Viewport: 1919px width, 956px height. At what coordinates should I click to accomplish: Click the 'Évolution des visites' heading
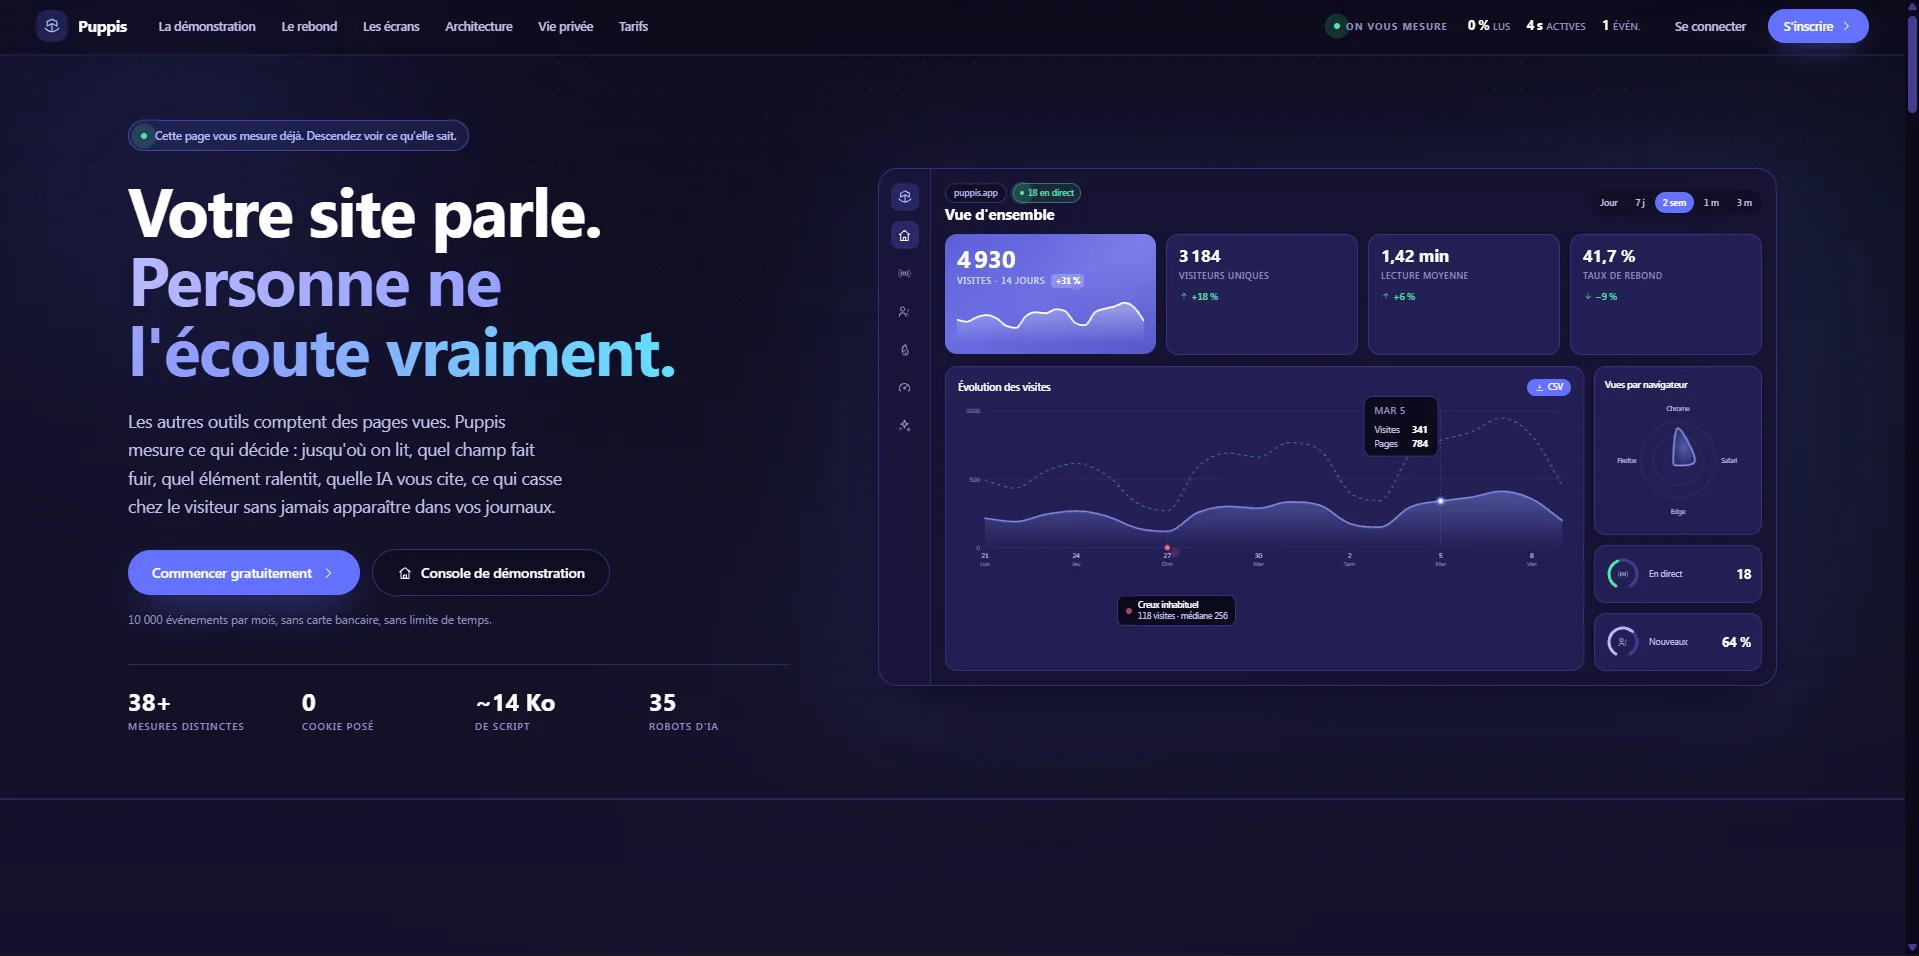1004,387
